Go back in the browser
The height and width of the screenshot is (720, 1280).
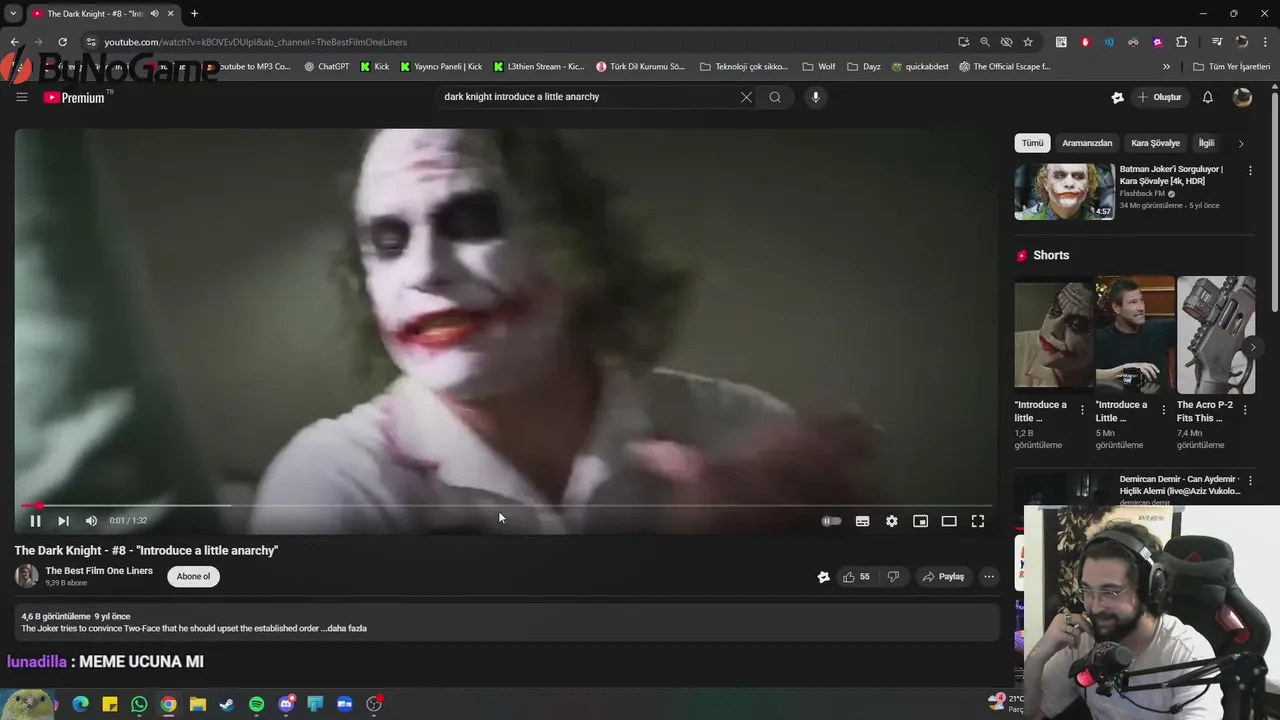coord(15,42)
